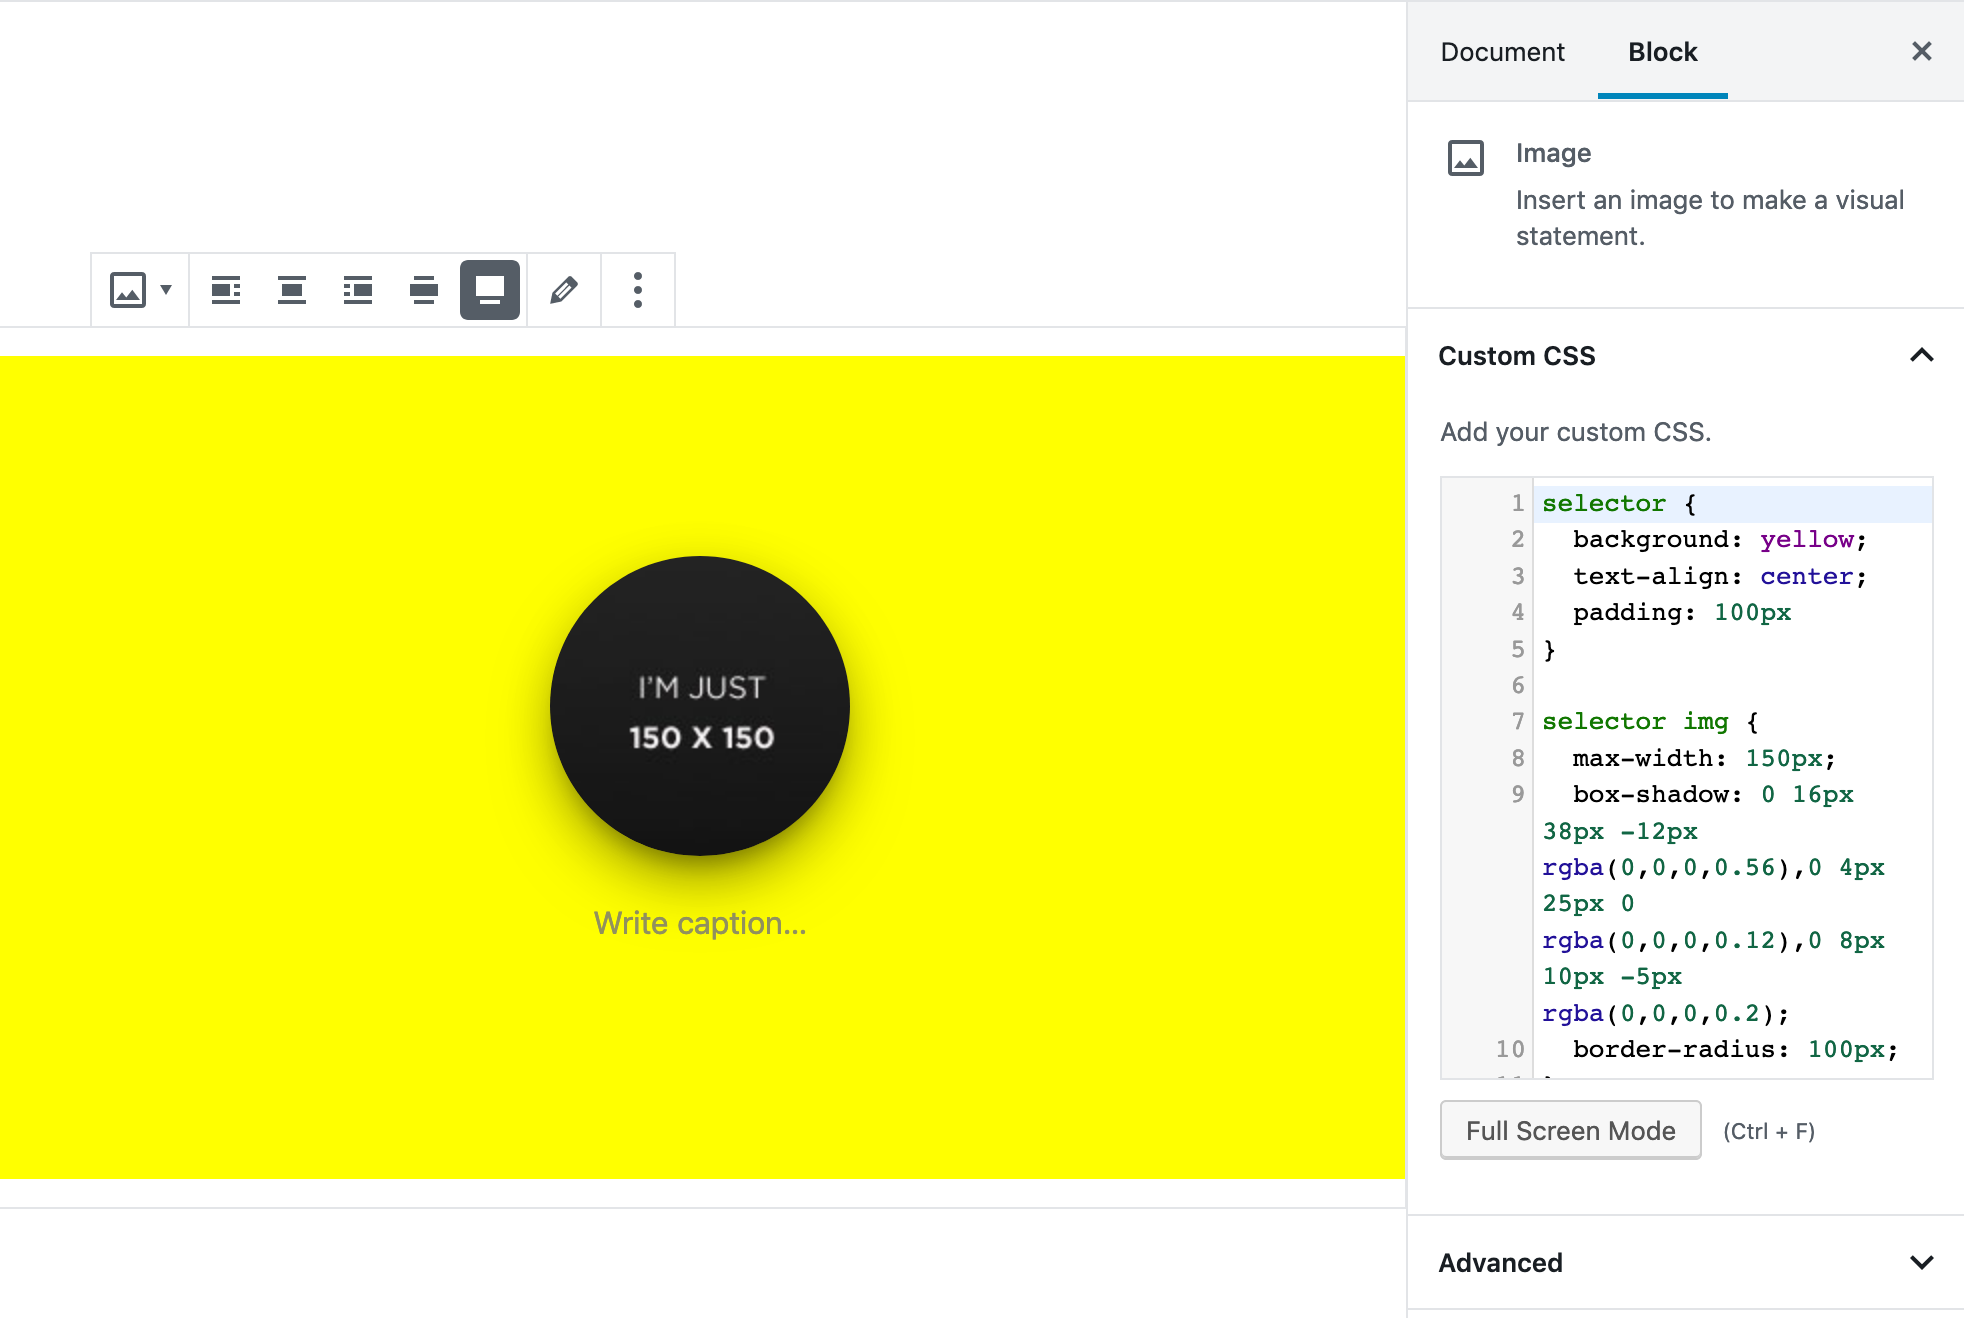Image resolution: width=1964 pixels, height=1318 pixels.
Task: Open the more options menu icon
Action: [x=638, y=288]
